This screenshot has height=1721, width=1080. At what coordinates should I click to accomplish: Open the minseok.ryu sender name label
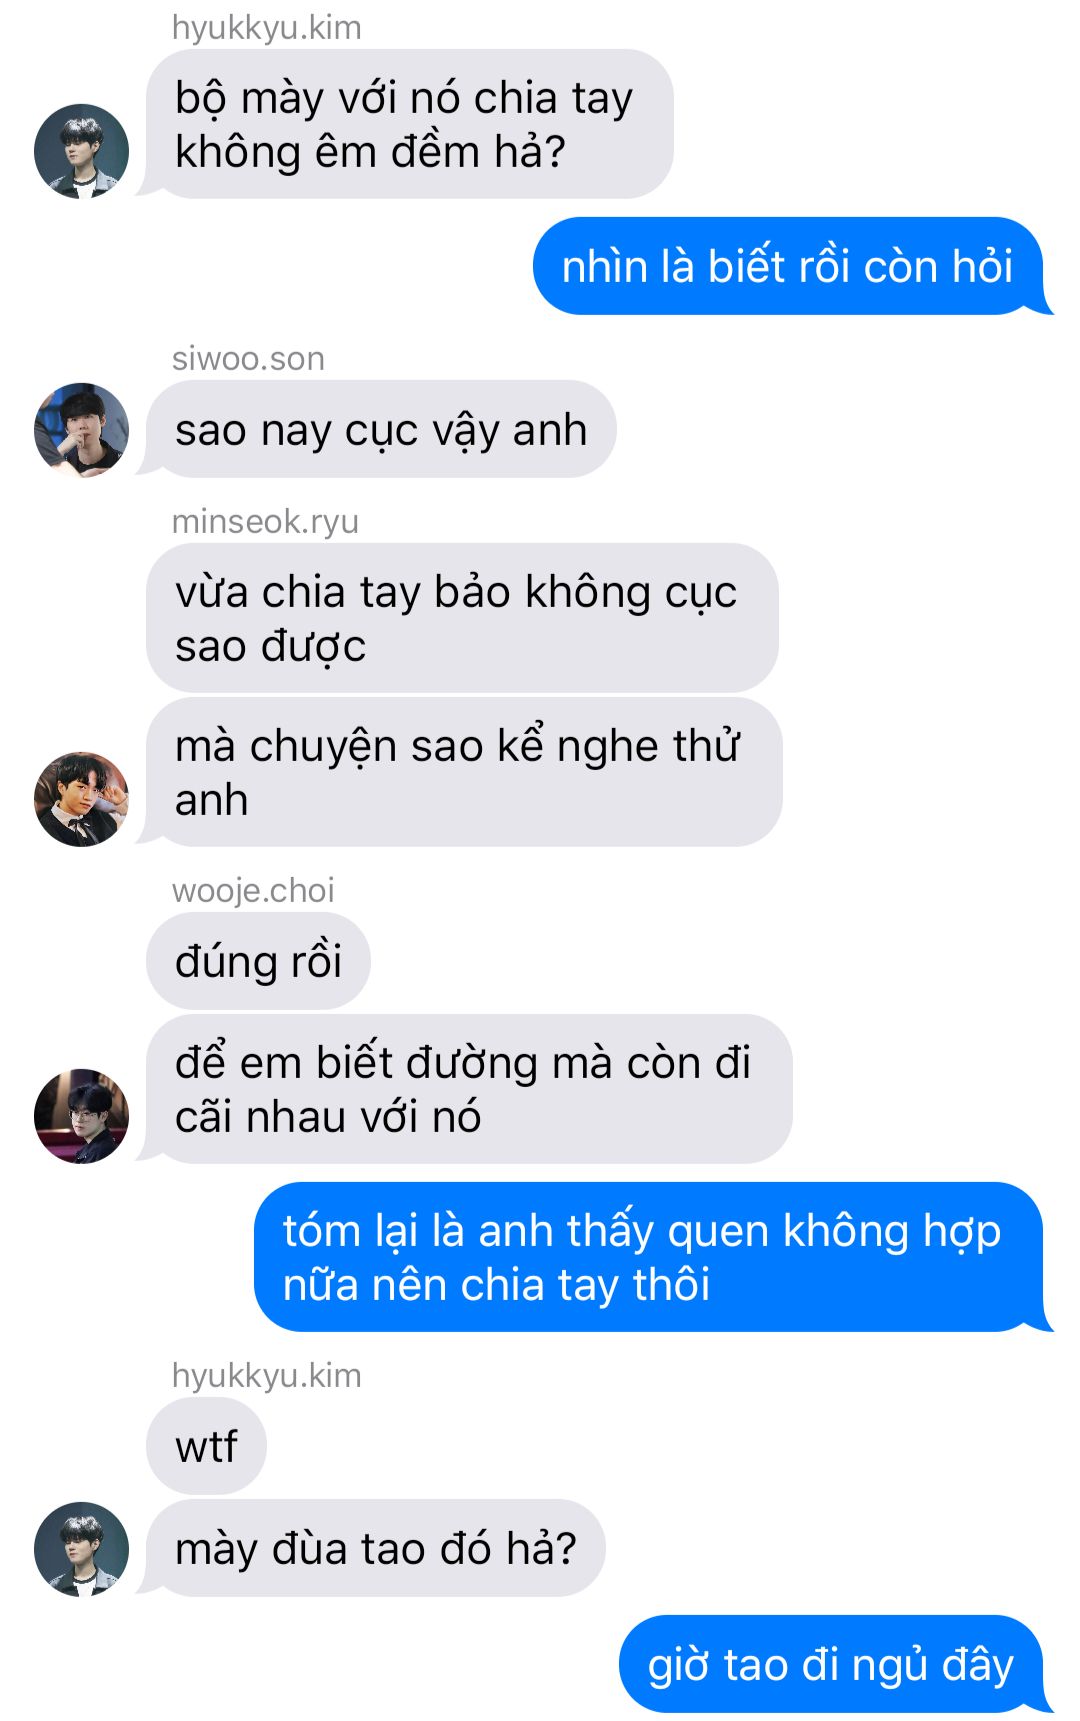point(265,521)
